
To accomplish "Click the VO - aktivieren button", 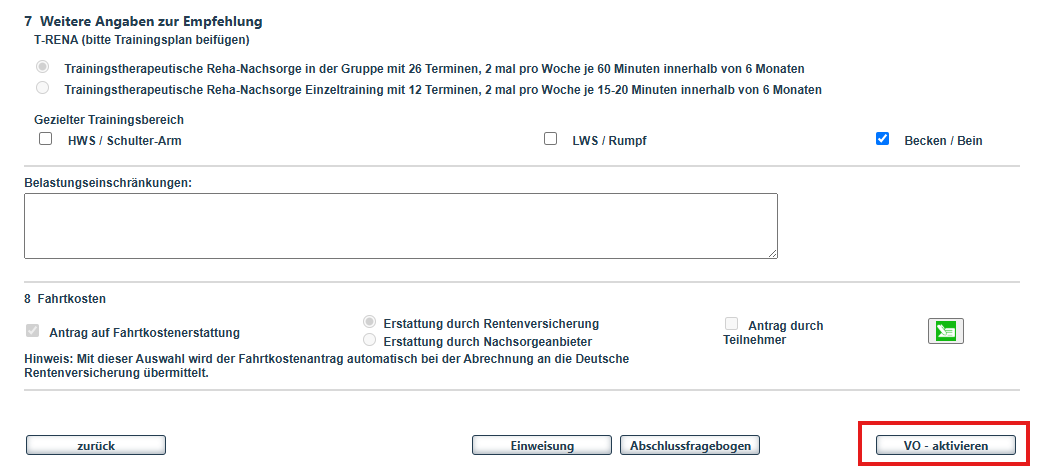I will coord(945,446).
